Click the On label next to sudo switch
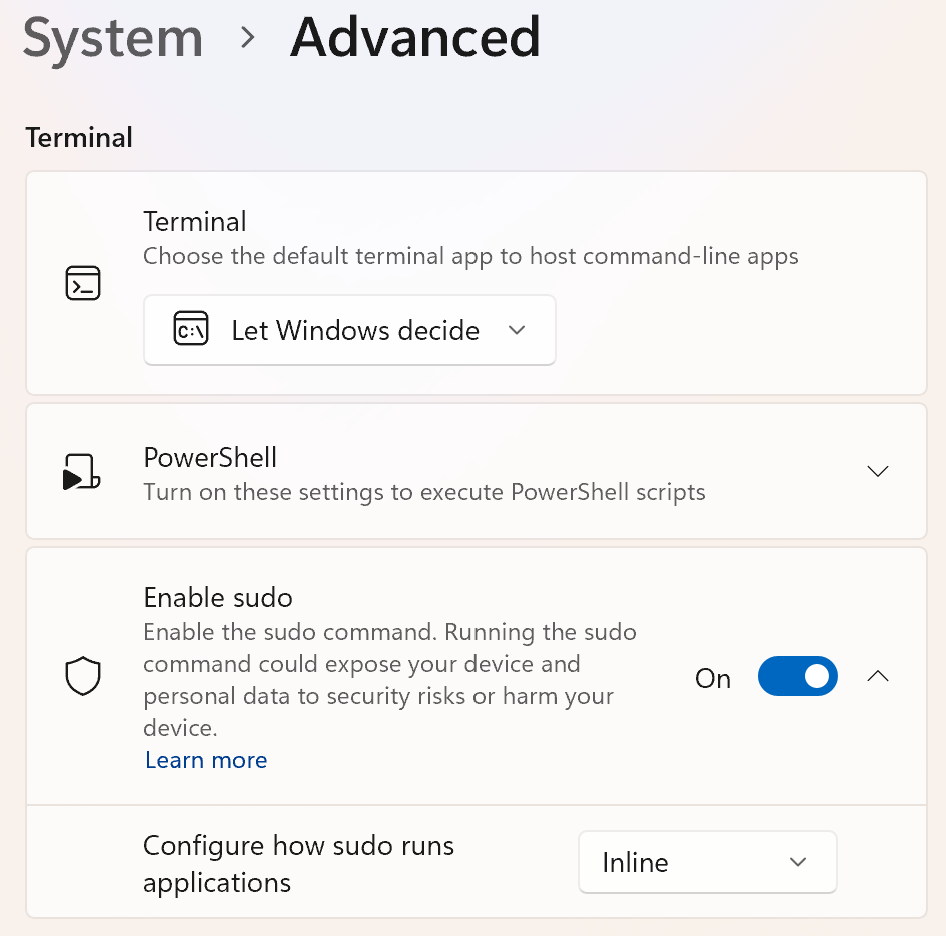 pyautogui.click(x=713, y=678)
